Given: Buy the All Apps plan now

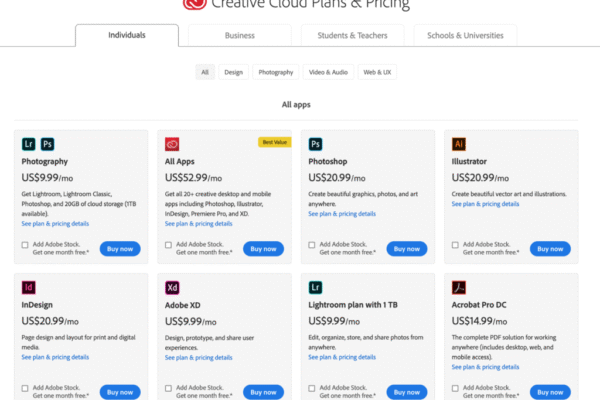Looking at the screenshot, I should [x=264, y=249].
